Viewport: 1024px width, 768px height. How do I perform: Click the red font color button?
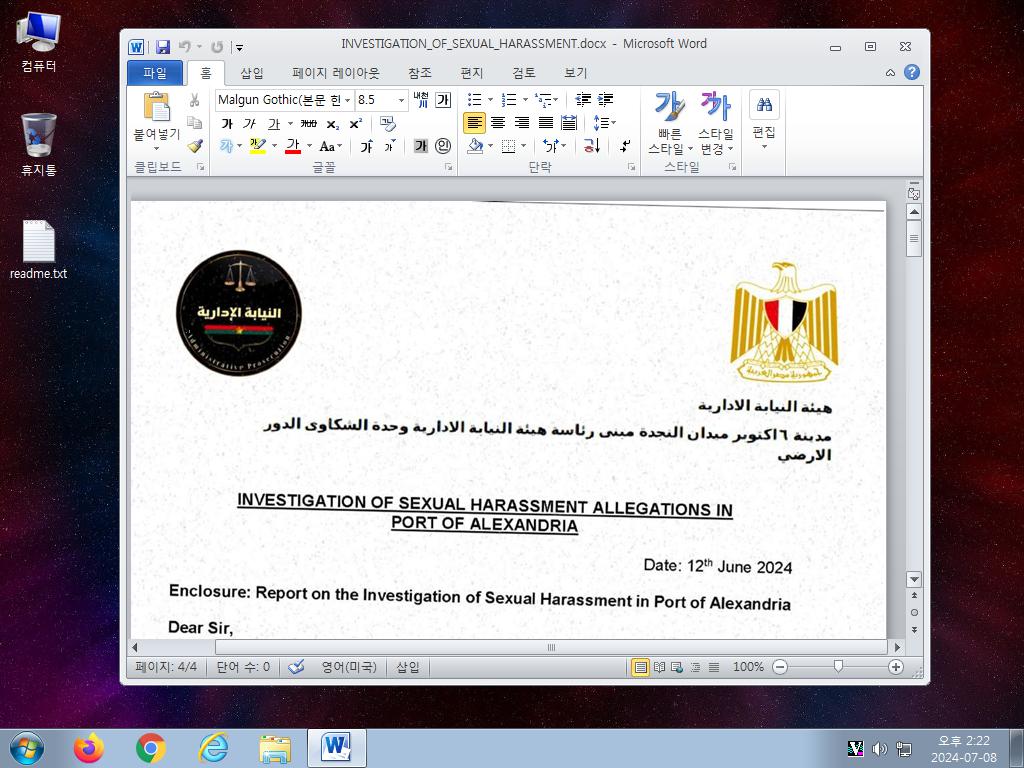(x=293, y=146)
